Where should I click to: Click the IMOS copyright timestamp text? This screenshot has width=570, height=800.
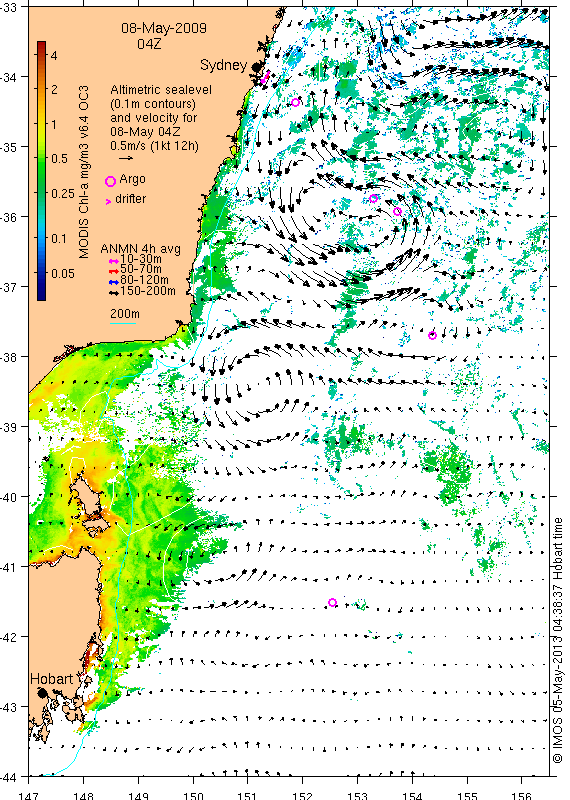coord(558,641)
